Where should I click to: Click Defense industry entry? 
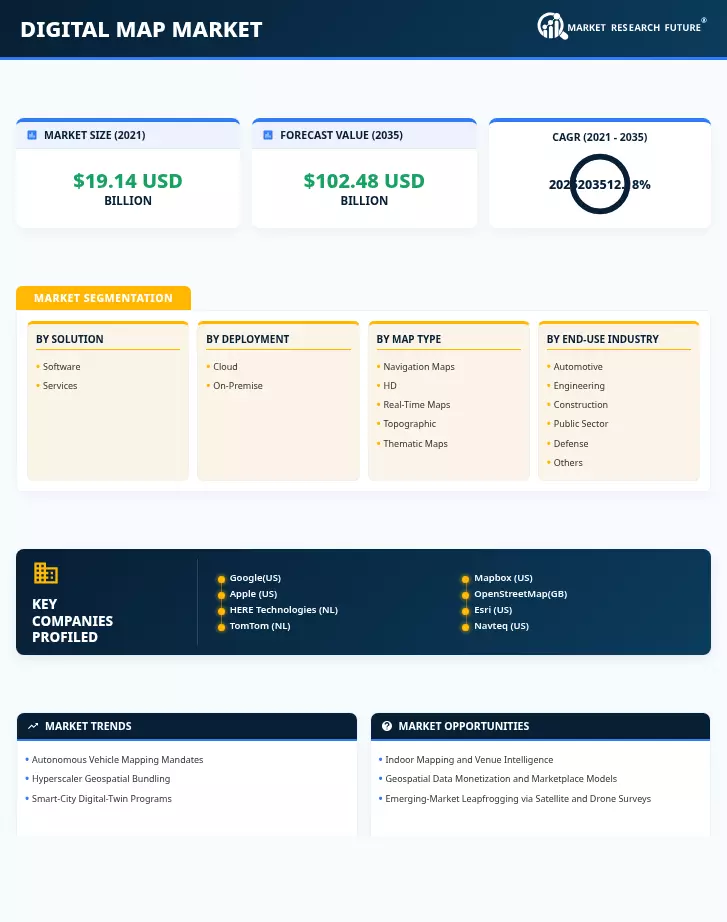(x=571, y=444)
